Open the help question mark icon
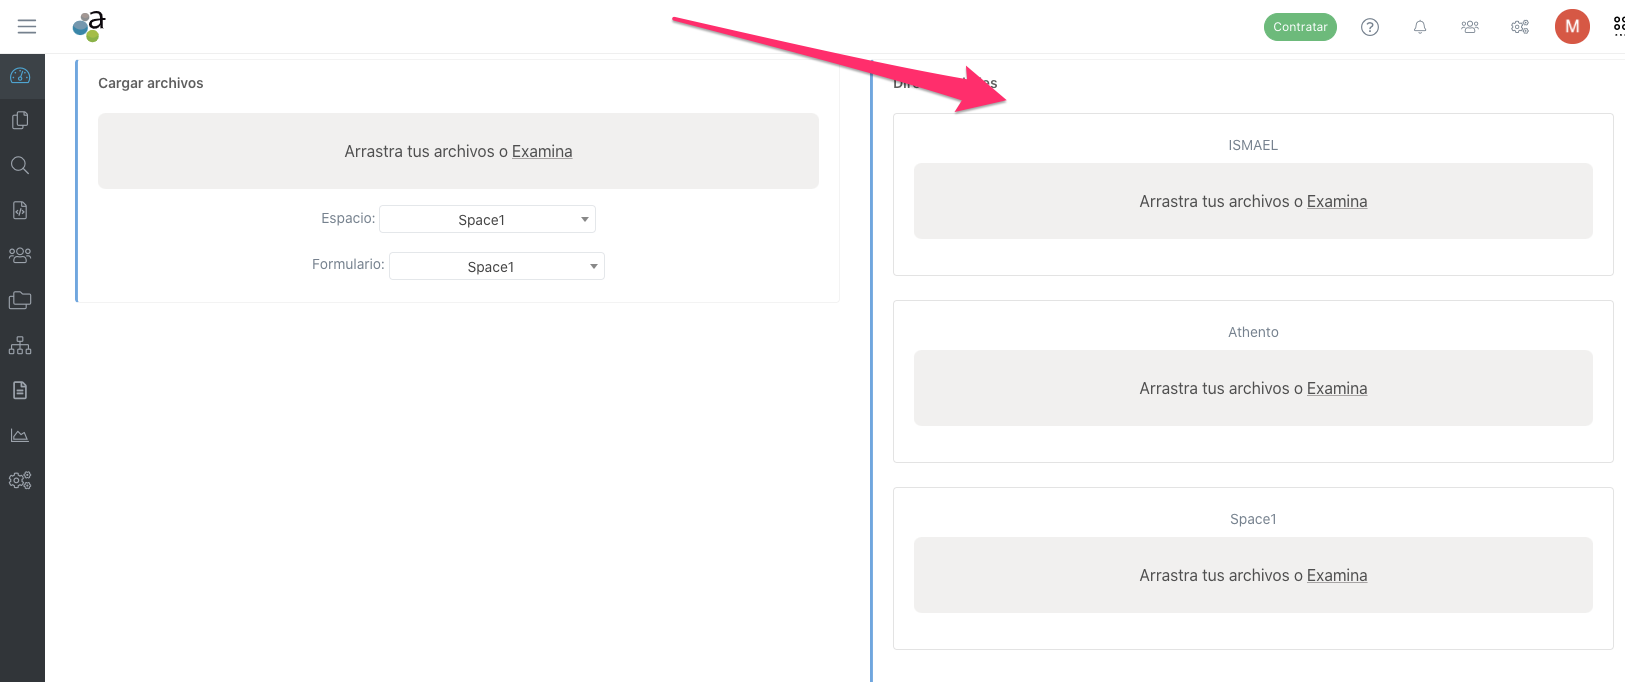The height and width of the screenshot is (682, 1625). 1370,27
